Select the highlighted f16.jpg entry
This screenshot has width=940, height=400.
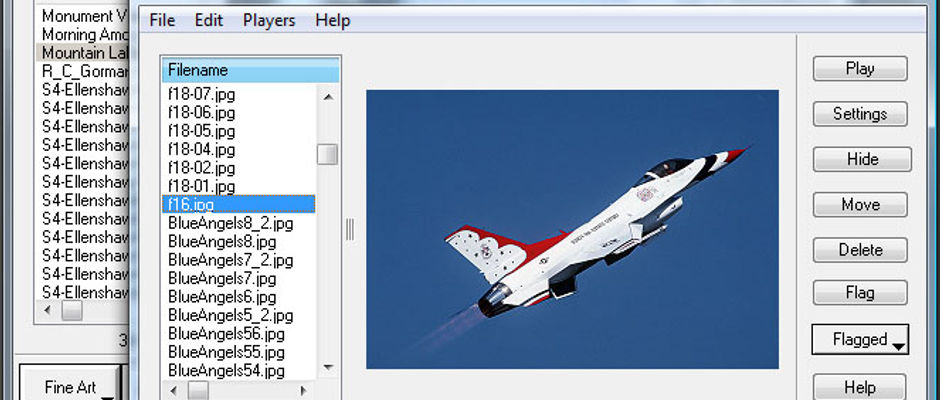[239, 204]
